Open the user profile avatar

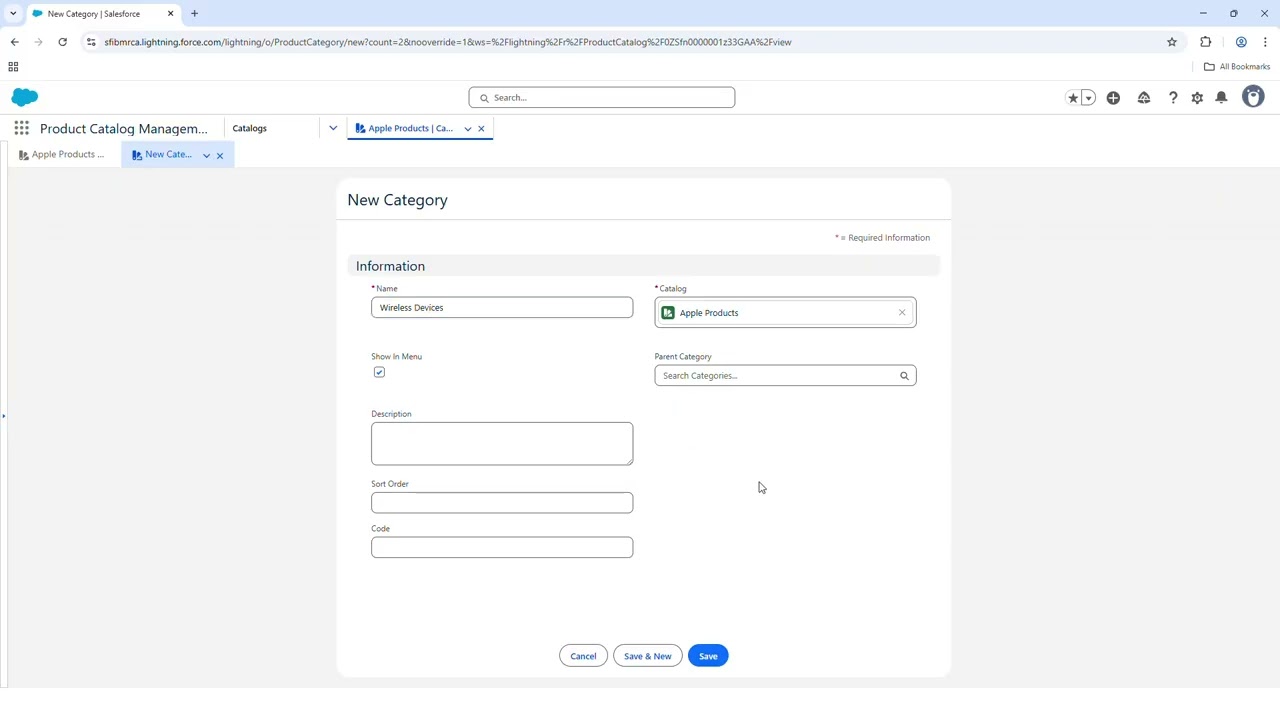tap(1253, 97)
